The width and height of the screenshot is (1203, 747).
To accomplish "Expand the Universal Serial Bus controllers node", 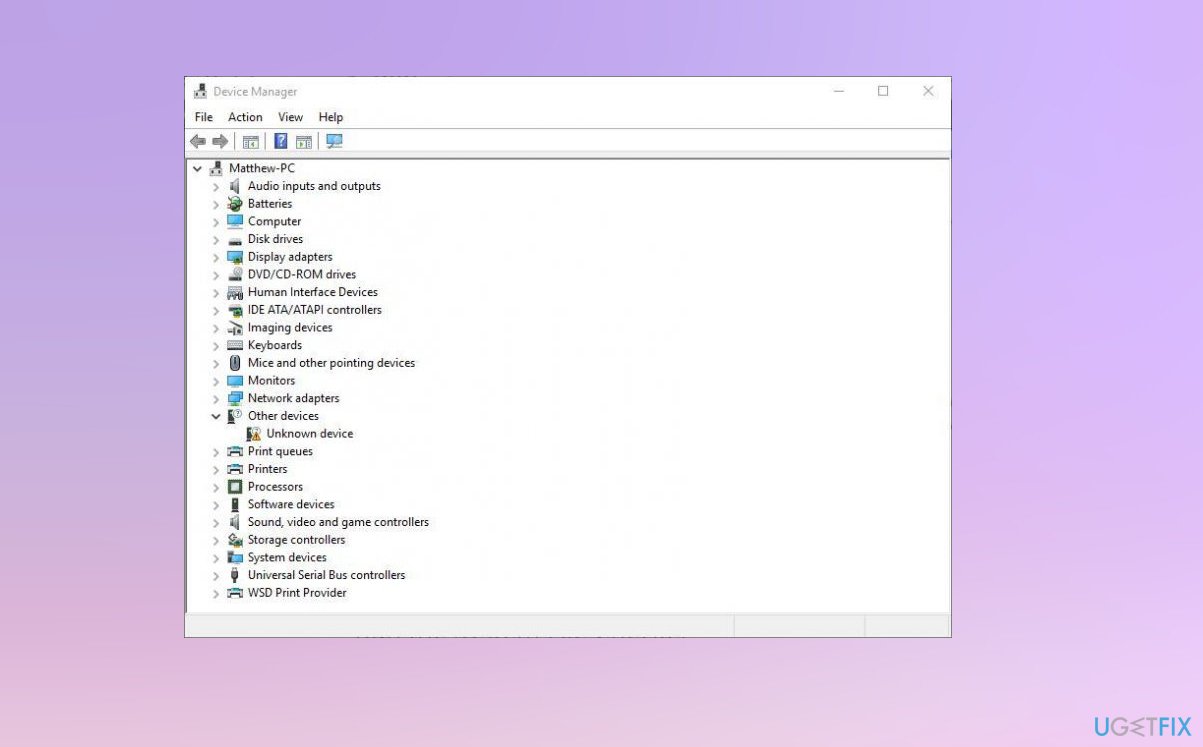I will pyautogui.click(x=216, y=575).
